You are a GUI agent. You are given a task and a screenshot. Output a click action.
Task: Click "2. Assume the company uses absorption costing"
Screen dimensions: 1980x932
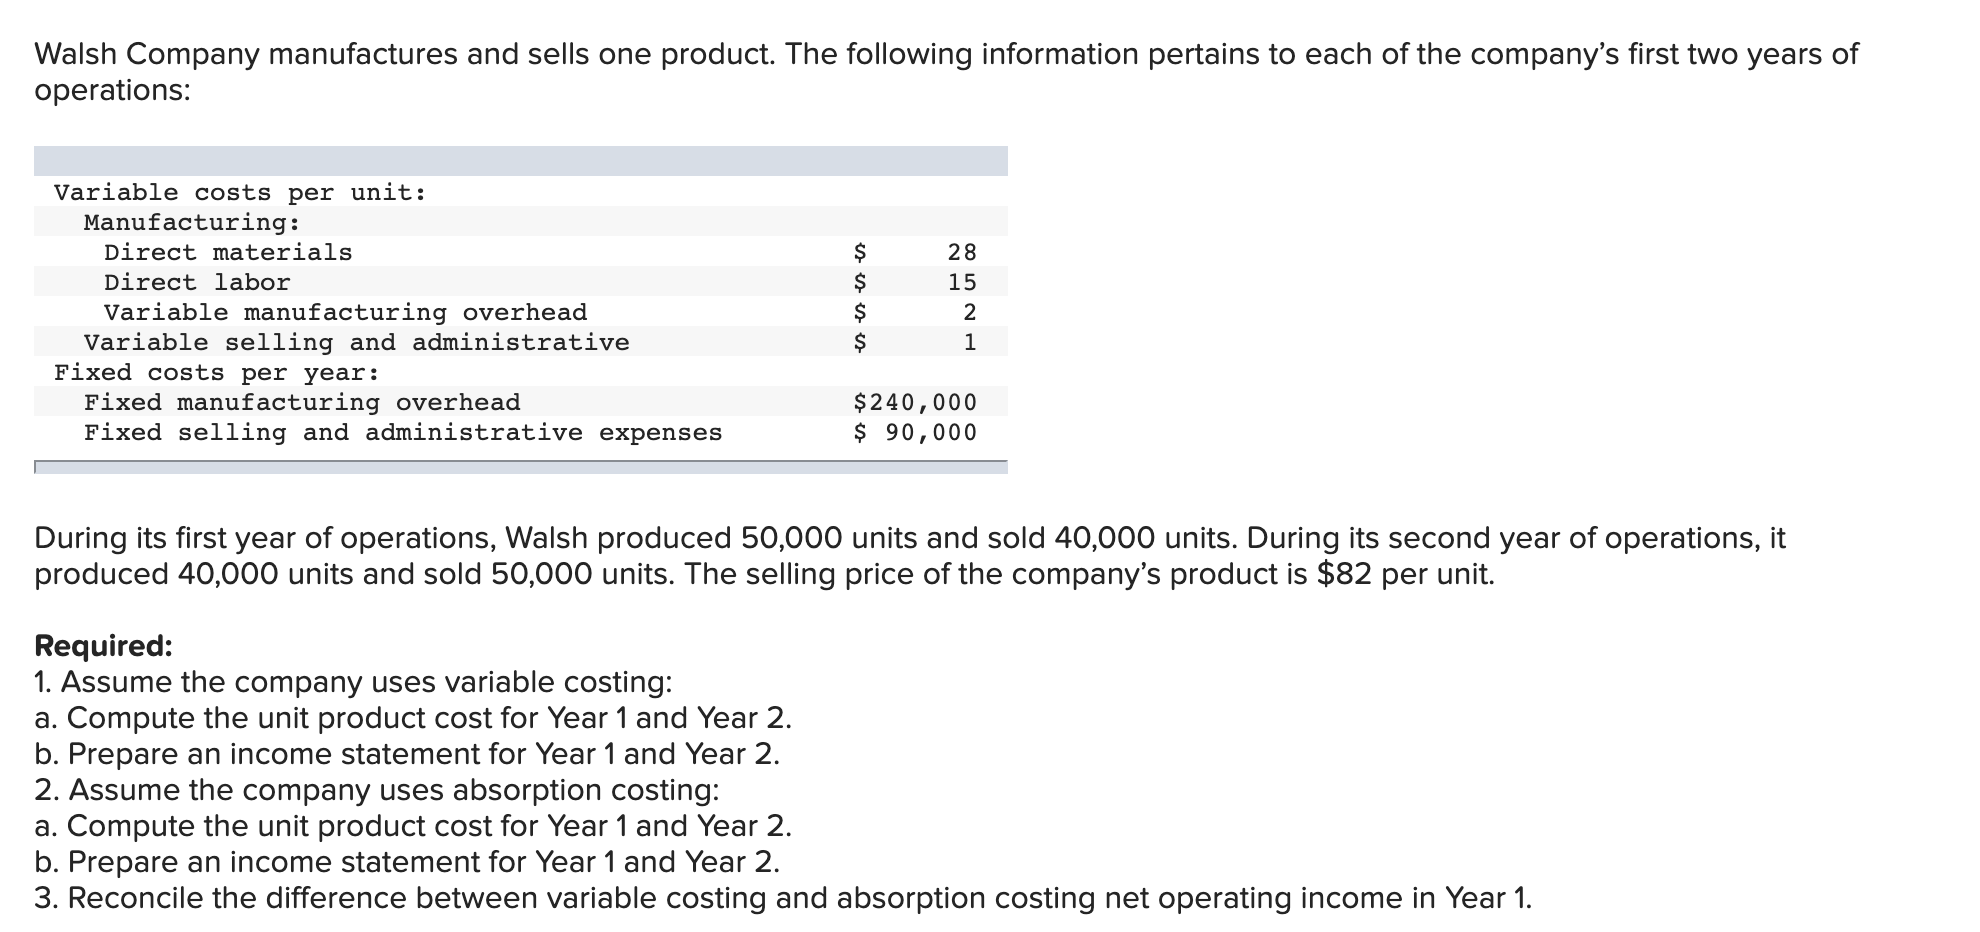click(x=376, y=790)
